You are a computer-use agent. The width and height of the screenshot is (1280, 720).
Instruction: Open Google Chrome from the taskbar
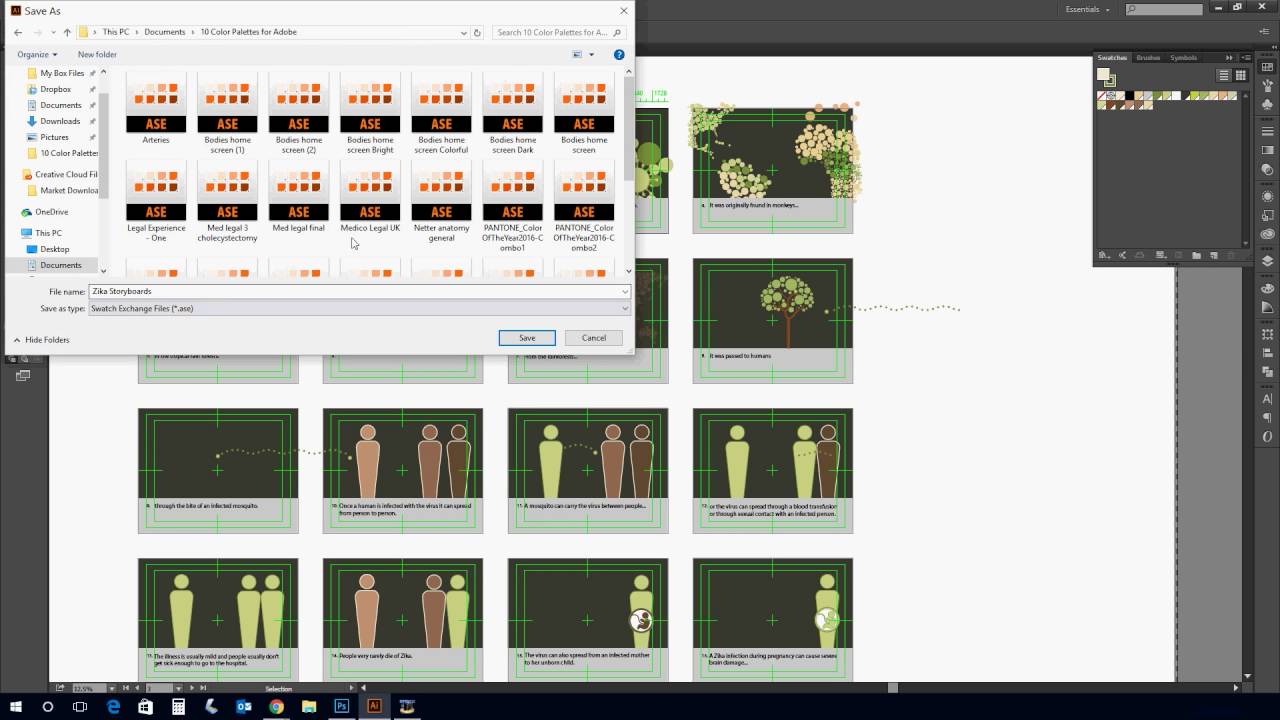276,706
